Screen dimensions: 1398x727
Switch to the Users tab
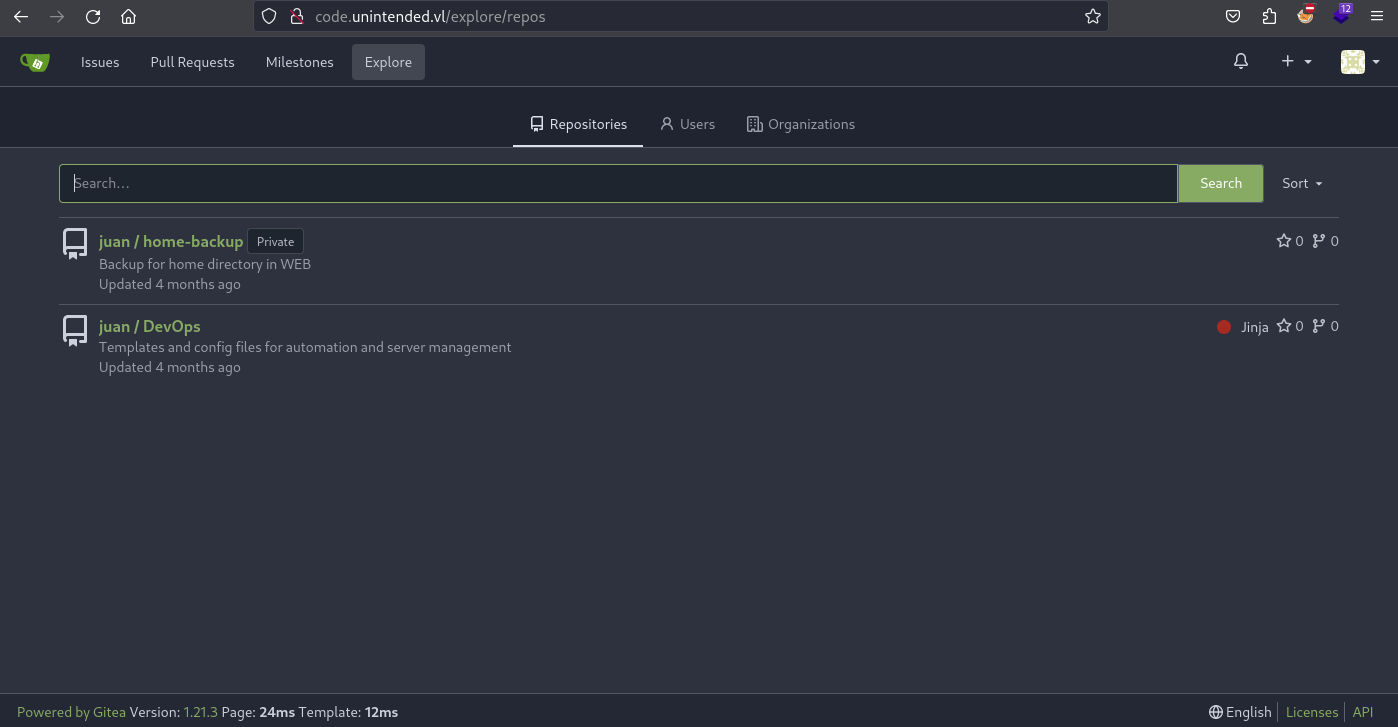pyautogui.click(x=688, y=125)
